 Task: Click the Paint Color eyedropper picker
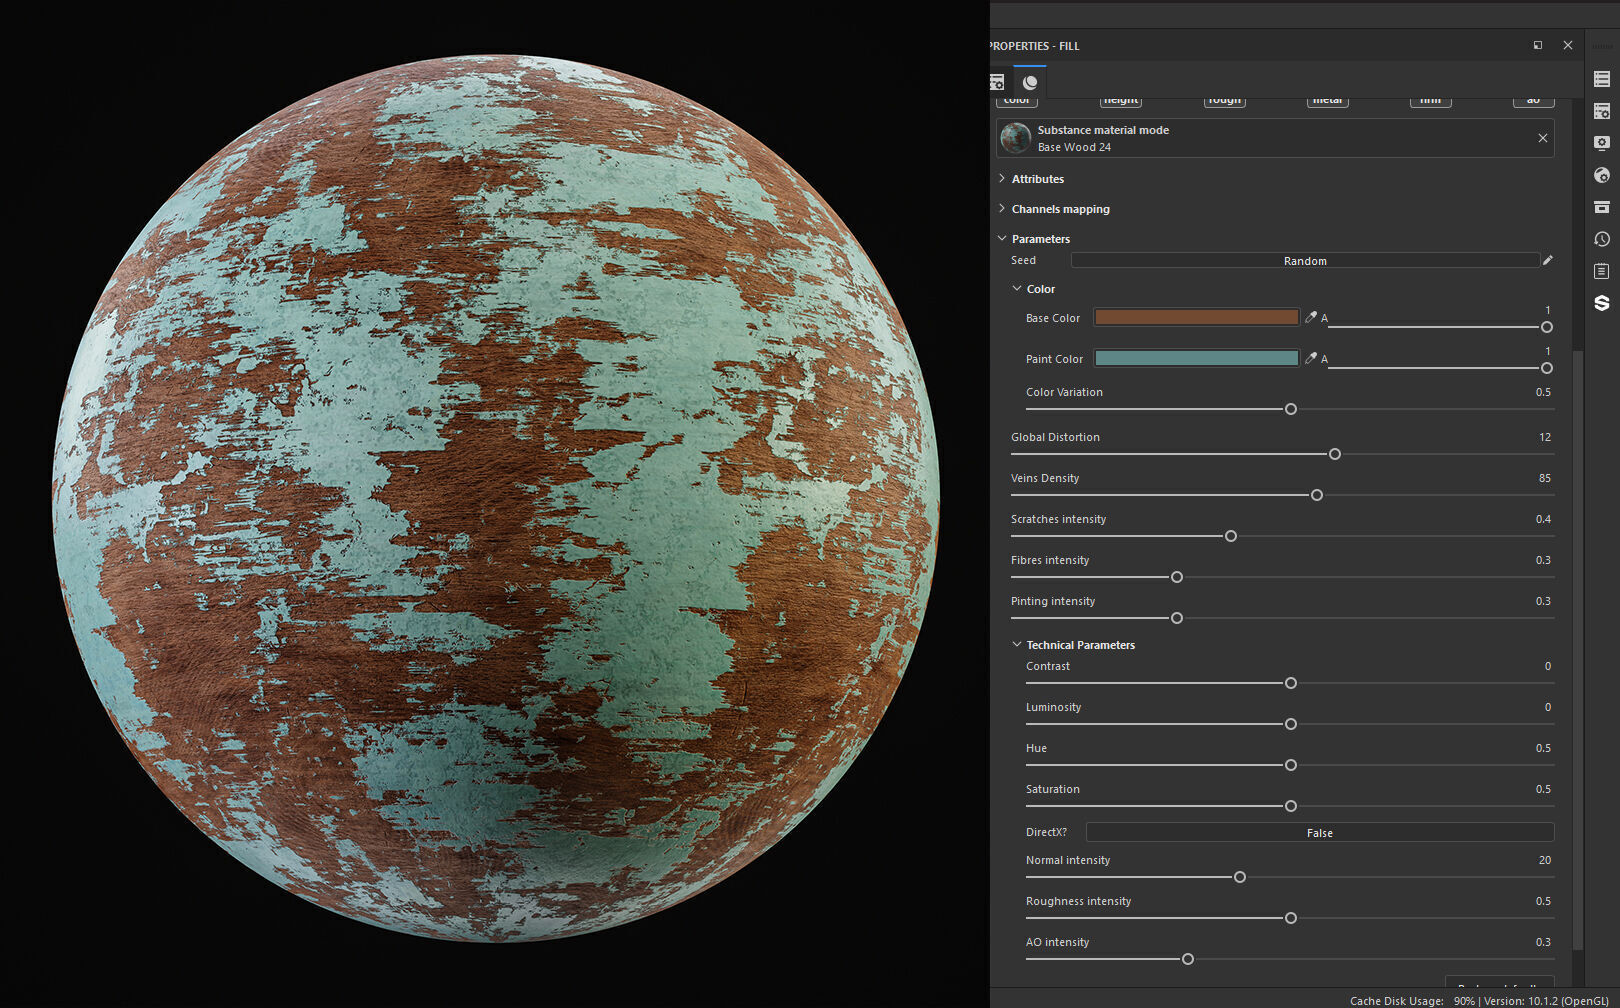click(1310, 358)
